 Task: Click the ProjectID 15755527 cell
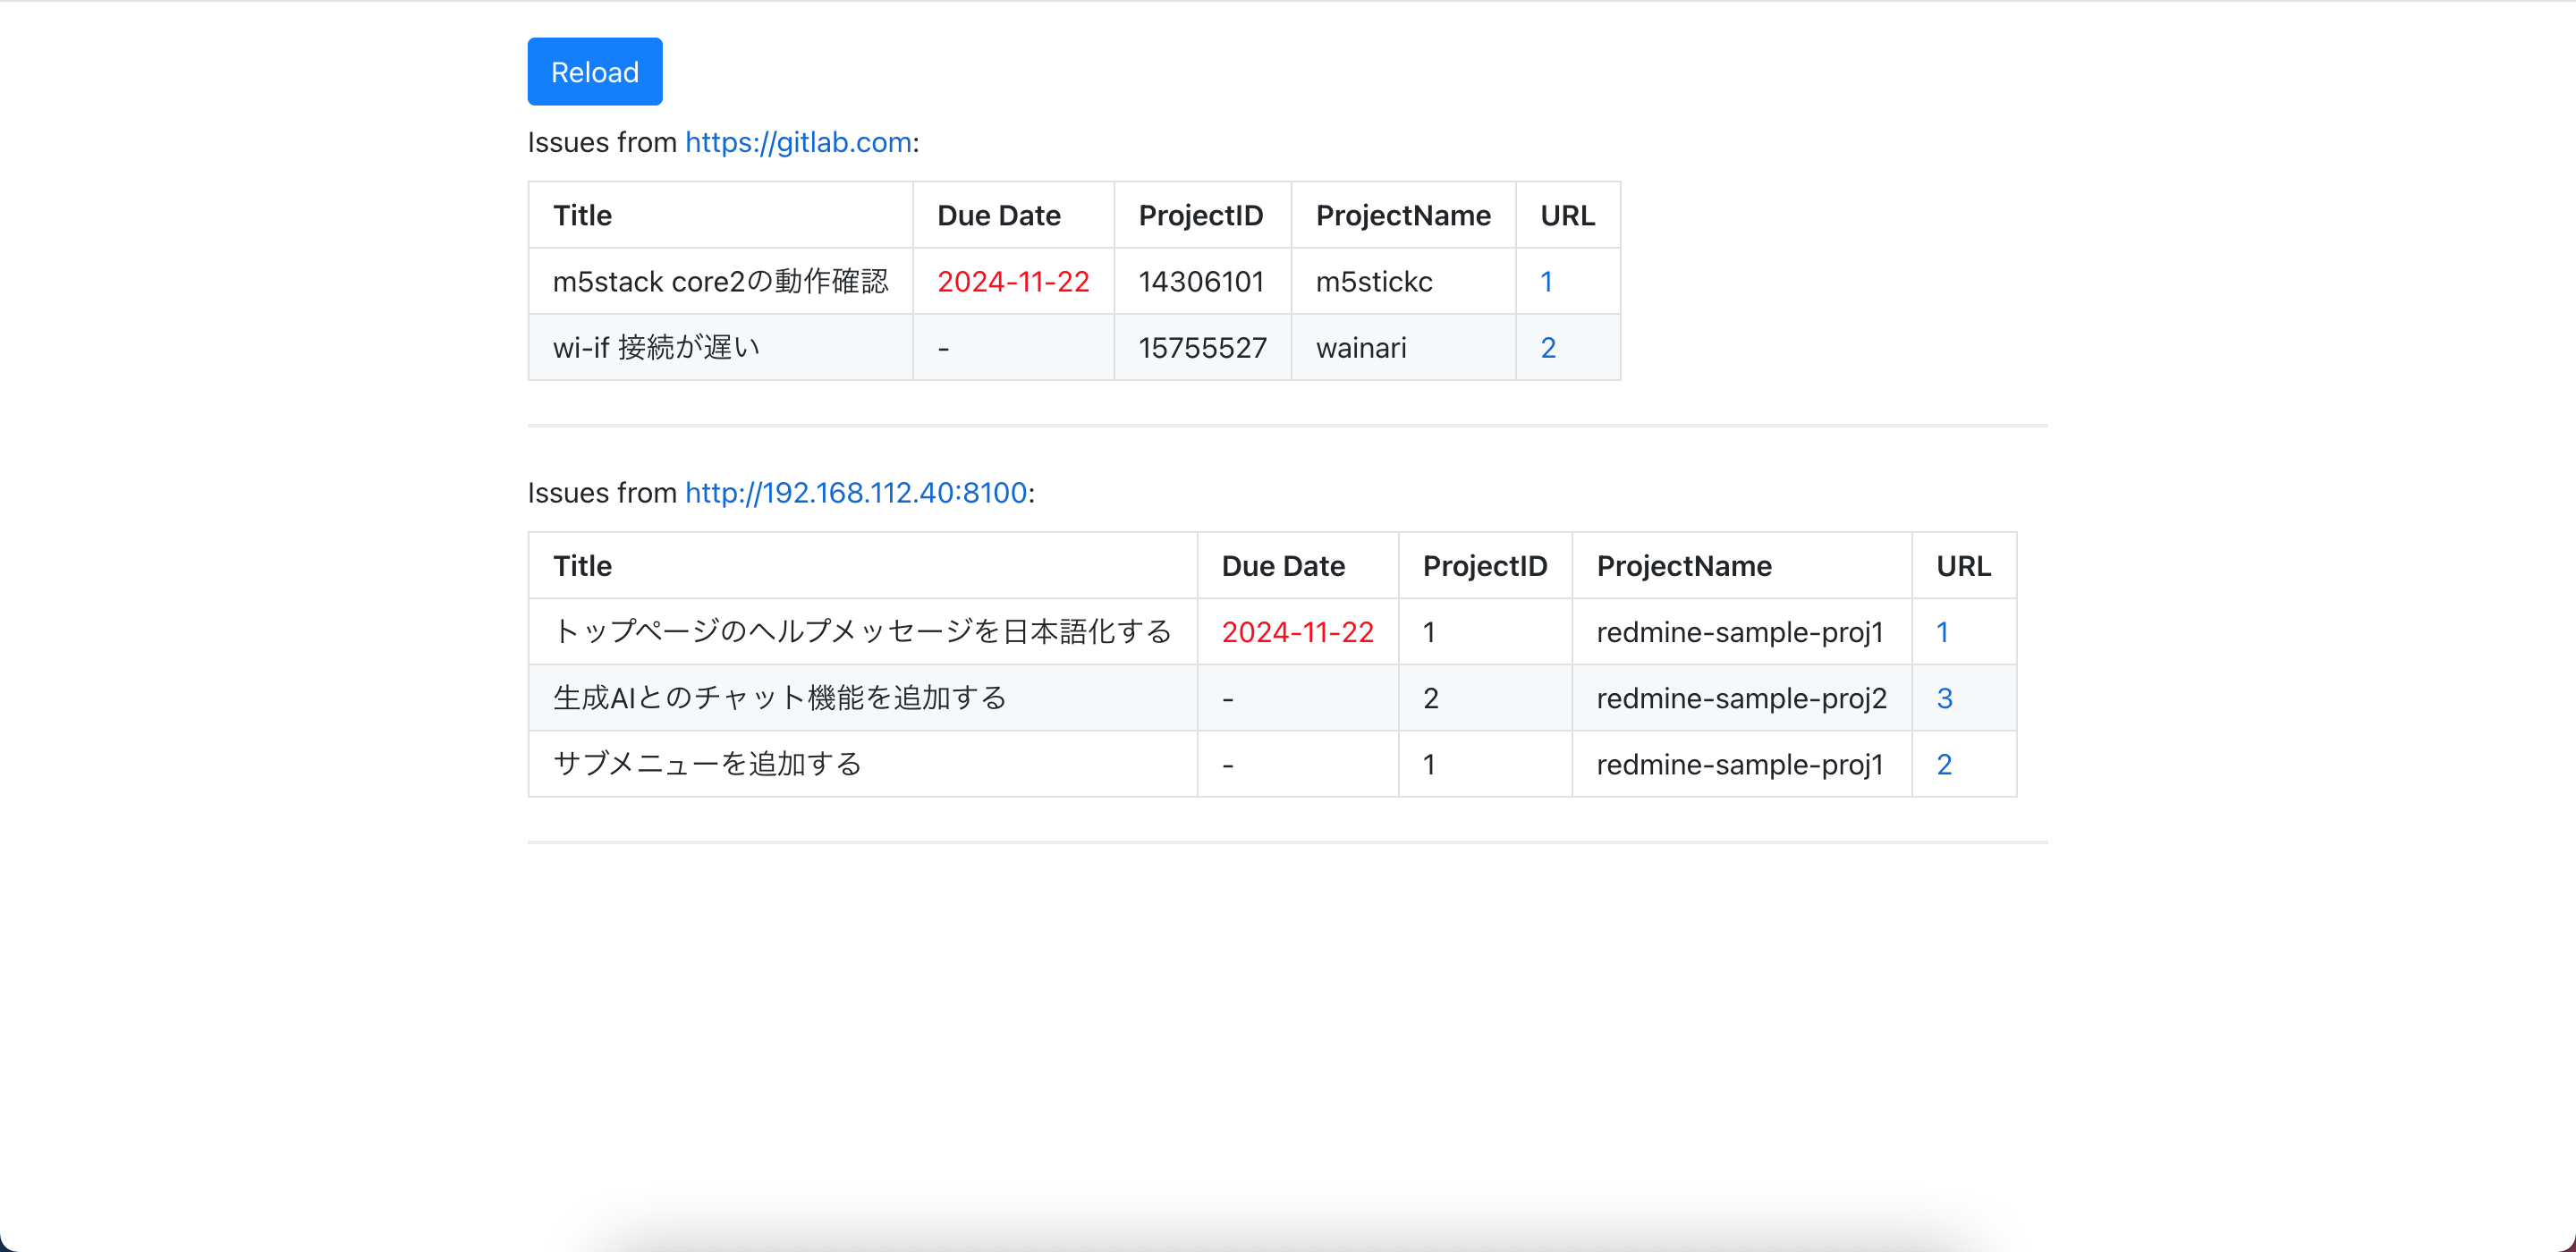pos(1202,348)
